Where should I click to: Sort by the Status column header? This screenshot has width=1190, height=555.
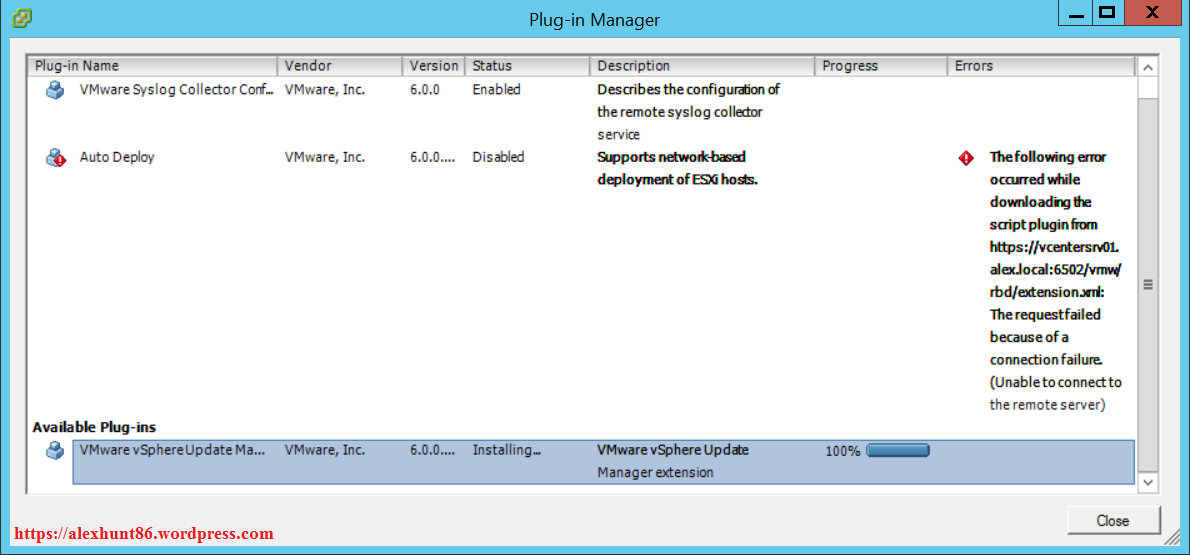tap(527, 66)
